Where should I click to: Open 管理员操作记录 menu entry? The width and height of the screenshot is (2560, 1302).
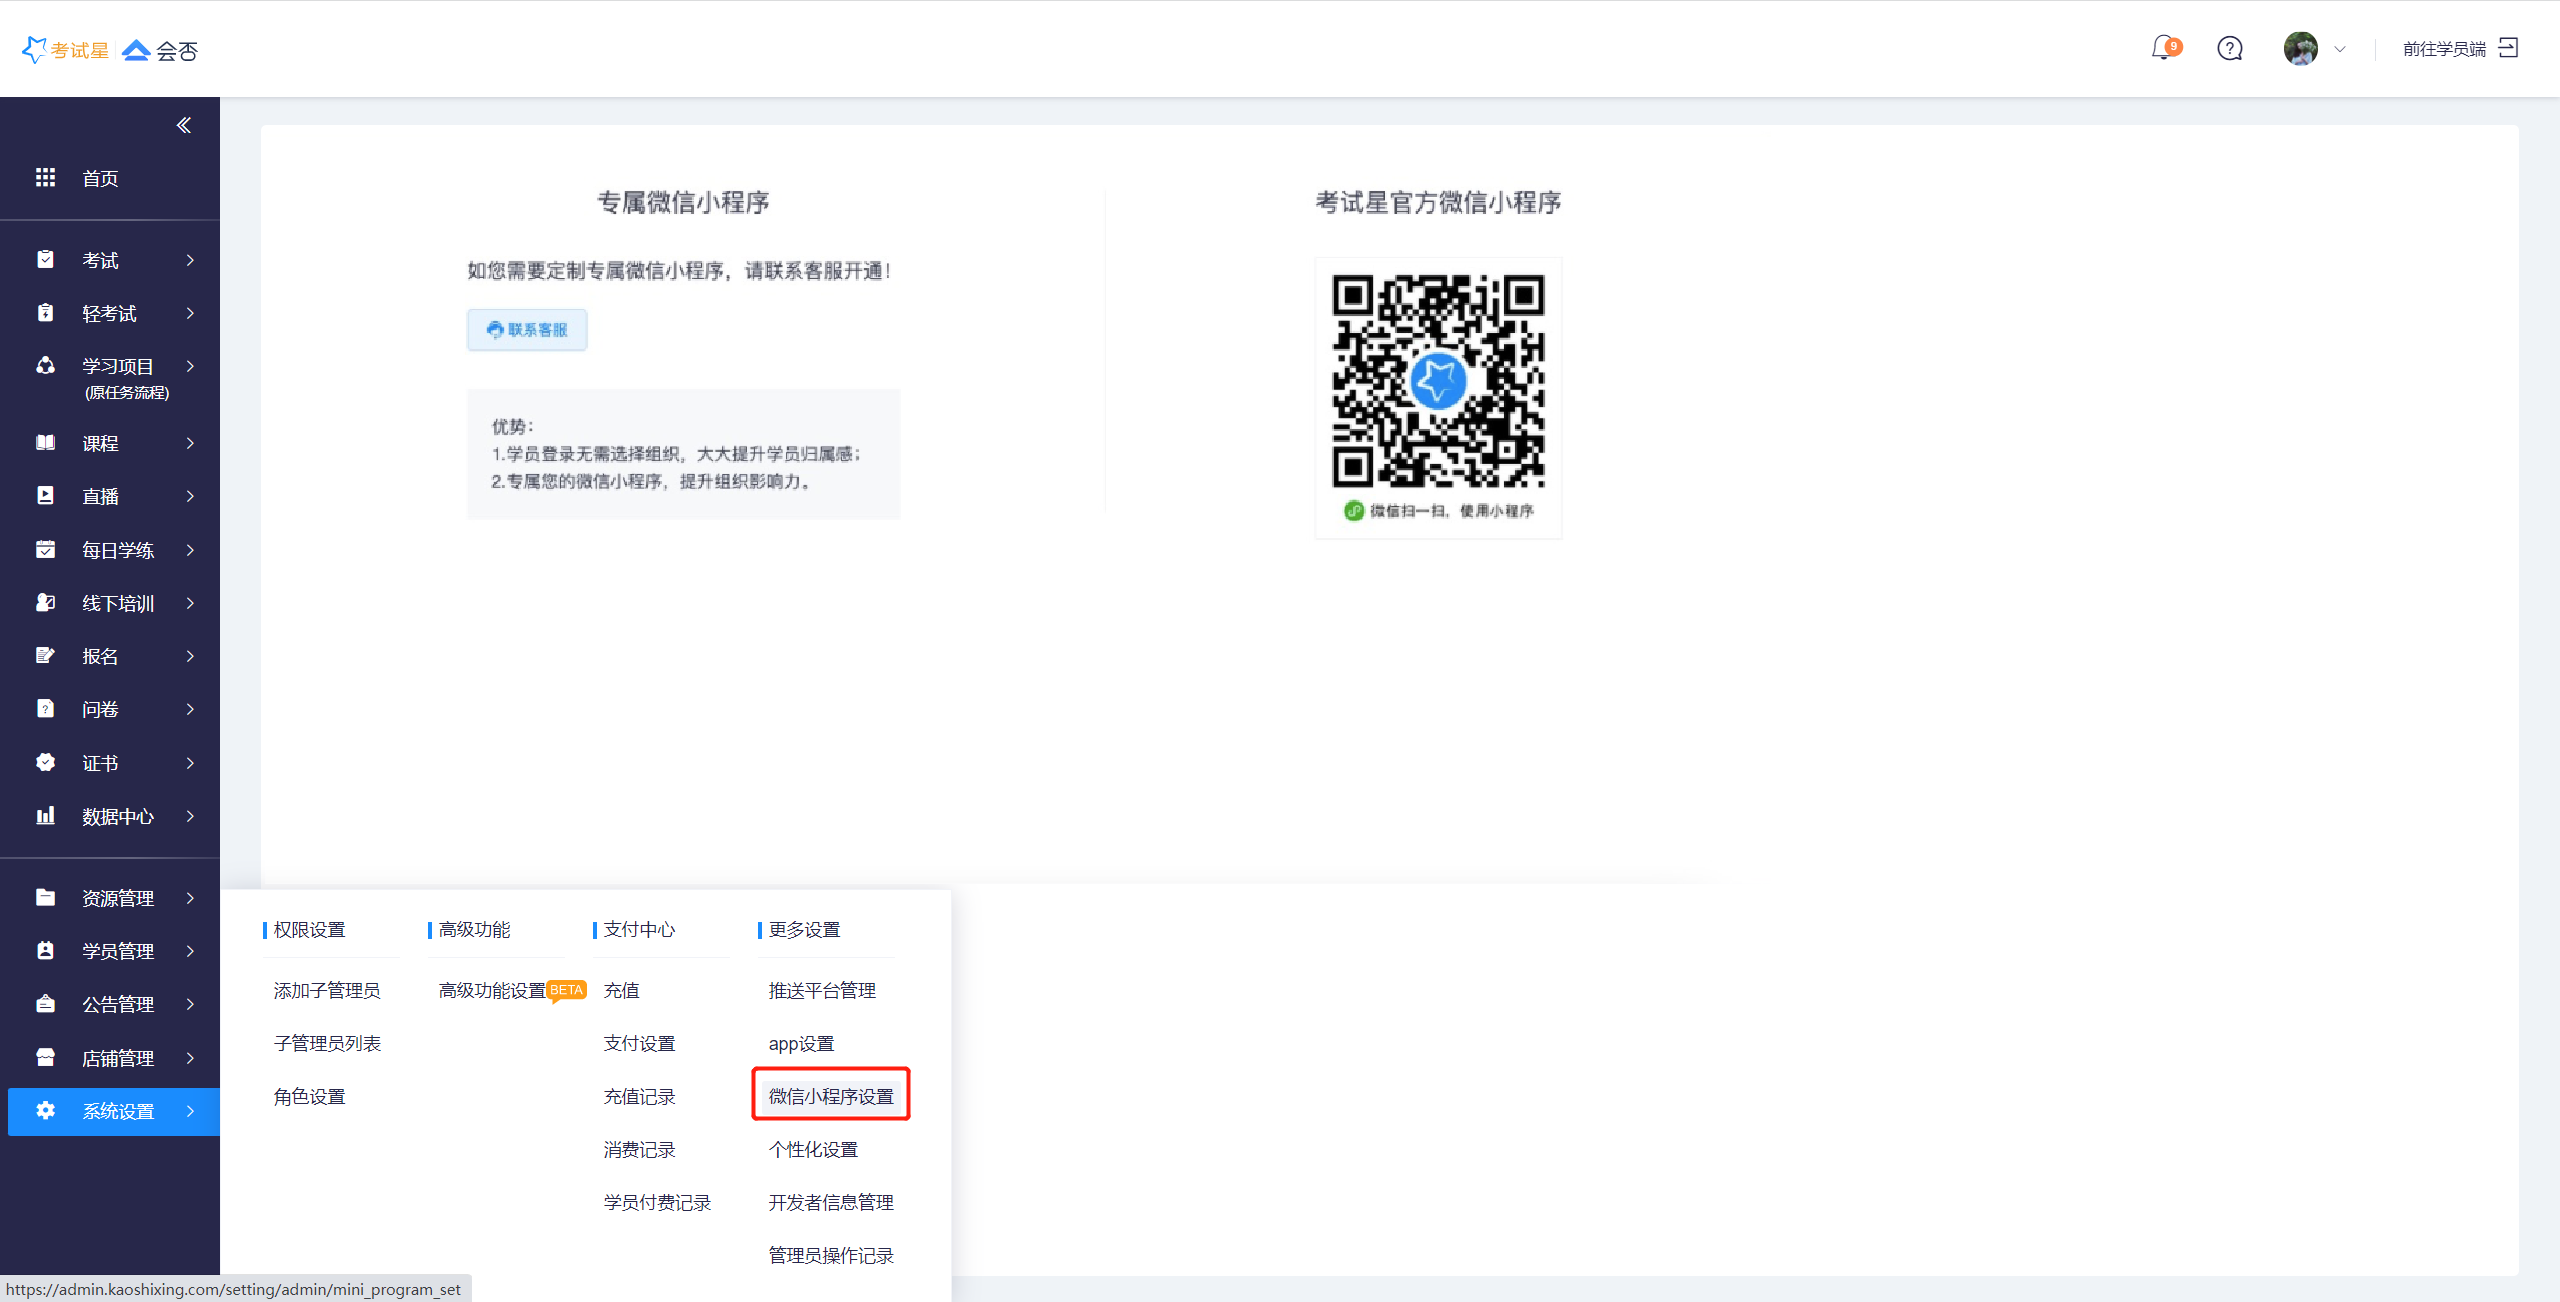(830, 1255)
